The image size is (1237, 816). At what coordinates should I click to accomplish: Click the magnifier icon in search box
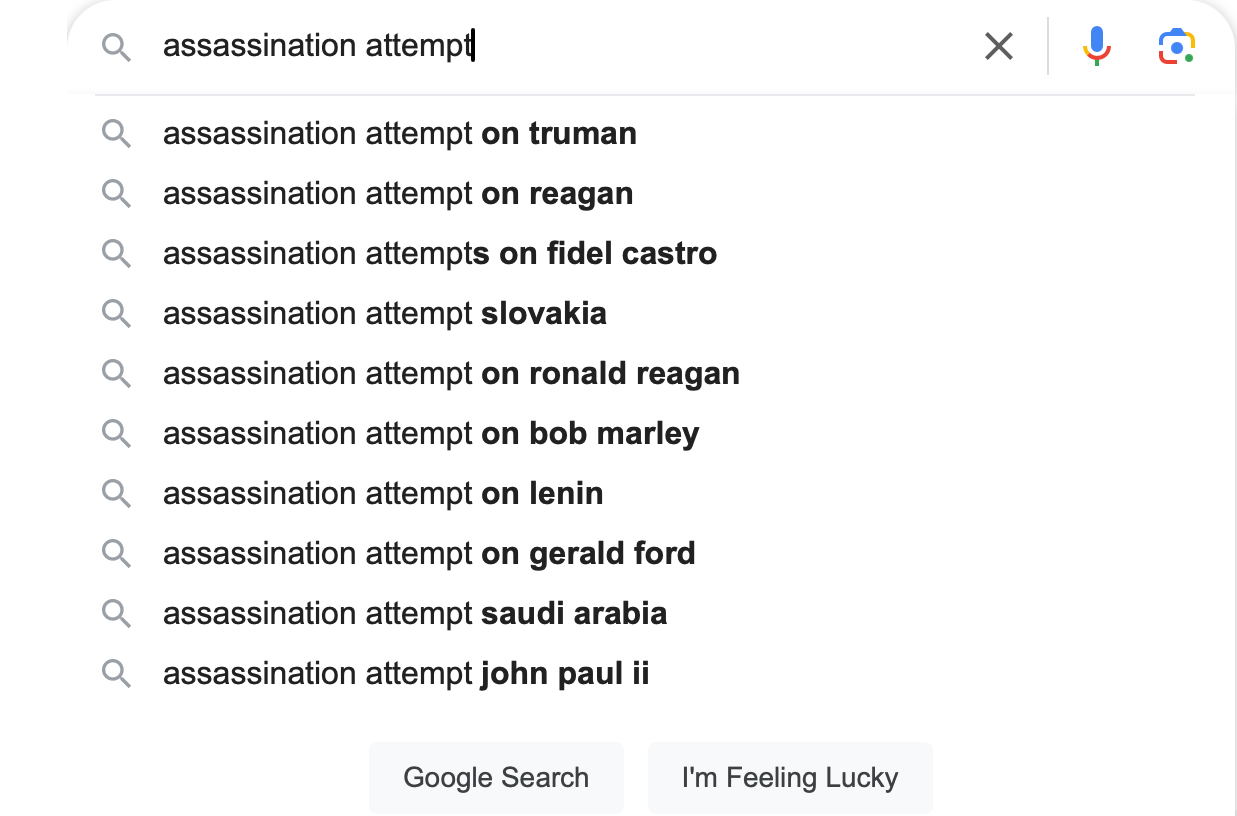pos(117,46)
